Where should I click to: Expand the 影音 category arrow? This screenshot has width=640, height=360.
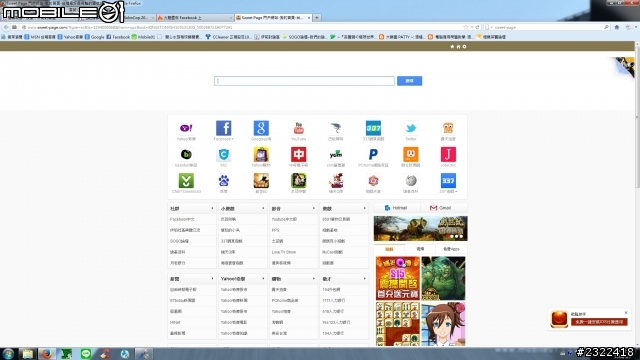coord(313,209)
